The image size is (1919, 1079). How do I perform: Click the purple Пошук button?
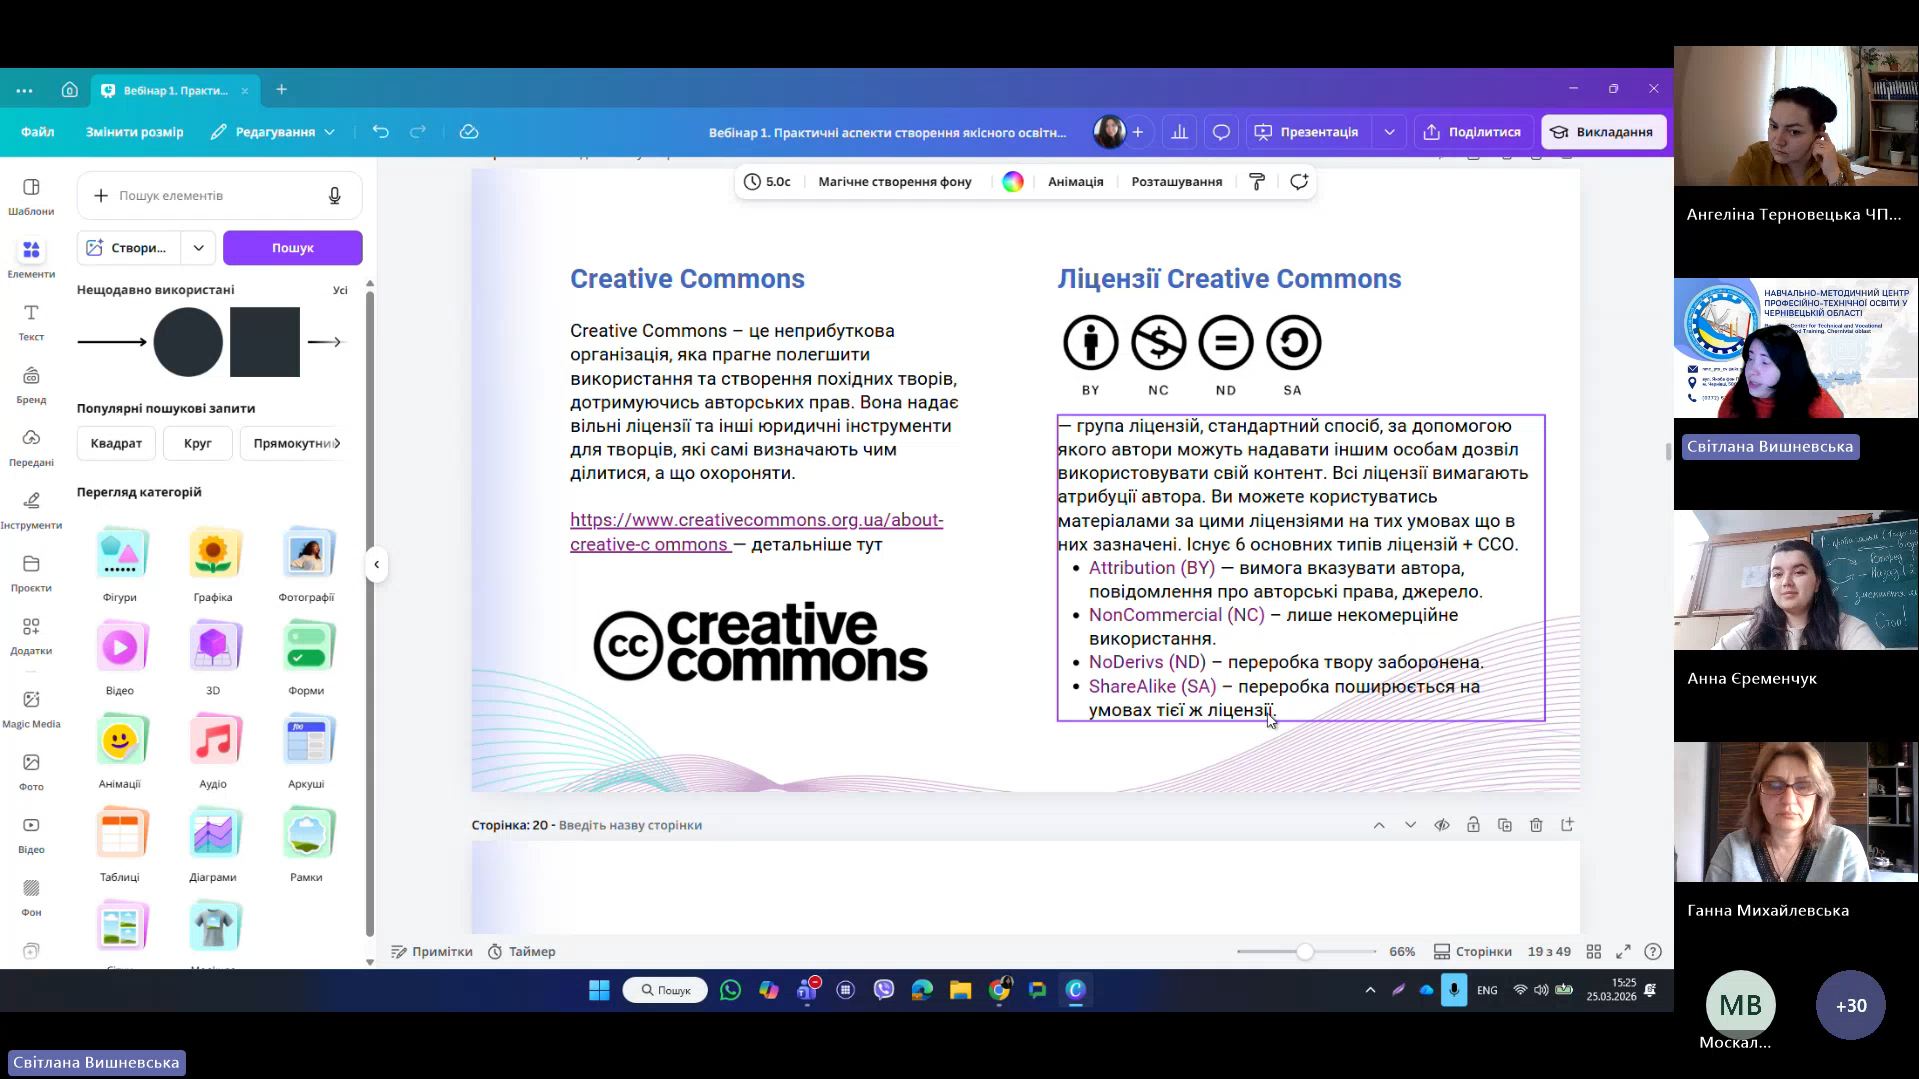pos(292,248)
